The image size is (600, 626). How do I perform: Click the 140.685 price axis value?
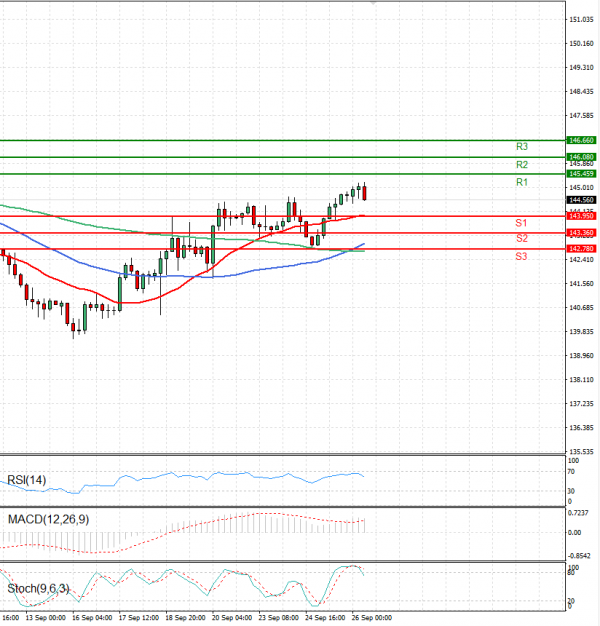point(581,308)
